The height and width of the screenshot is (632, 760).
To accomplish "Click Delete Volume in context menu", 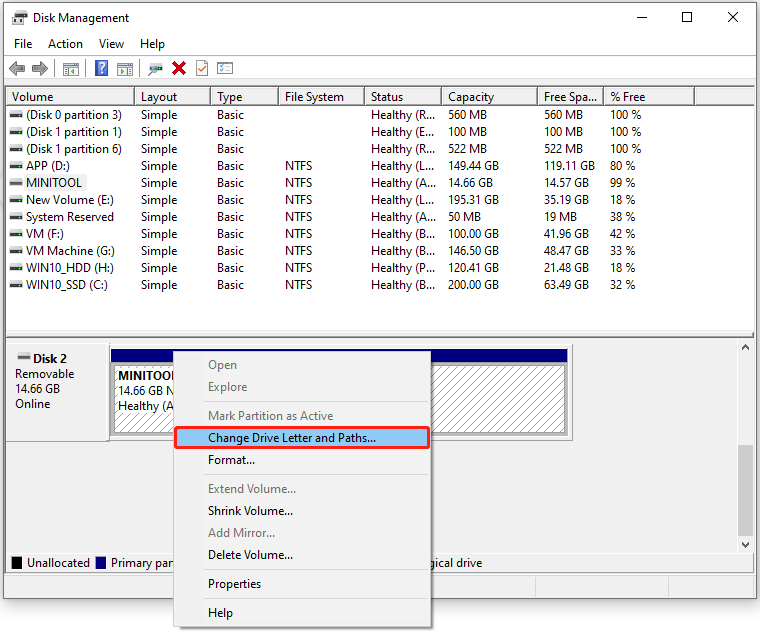I will [250, 555].
